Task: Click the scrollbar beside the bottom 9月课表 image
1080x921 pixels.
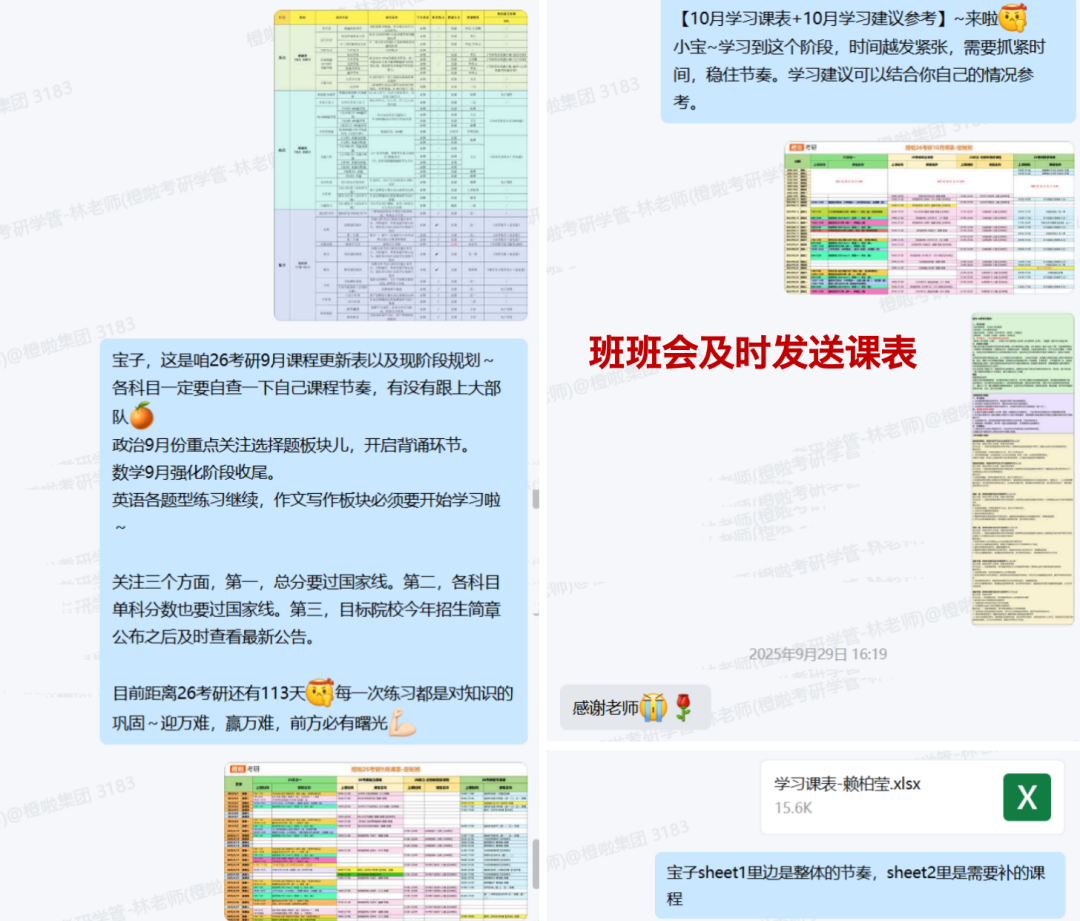Action: click(x=536, y=864)
